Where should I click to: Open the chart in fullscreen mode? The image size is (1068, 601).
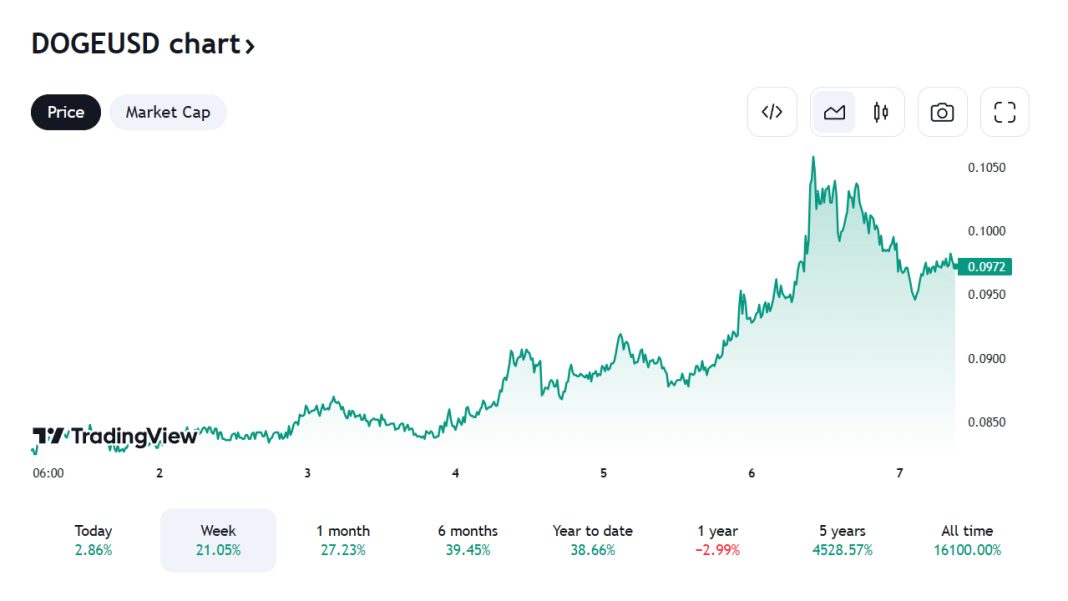pos(1005,112)
